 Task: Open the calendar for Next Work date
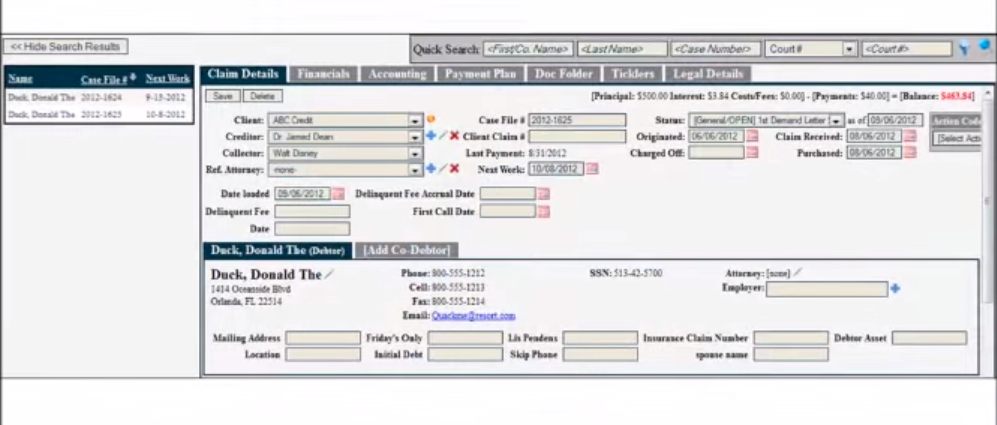[x=592, y=169]
